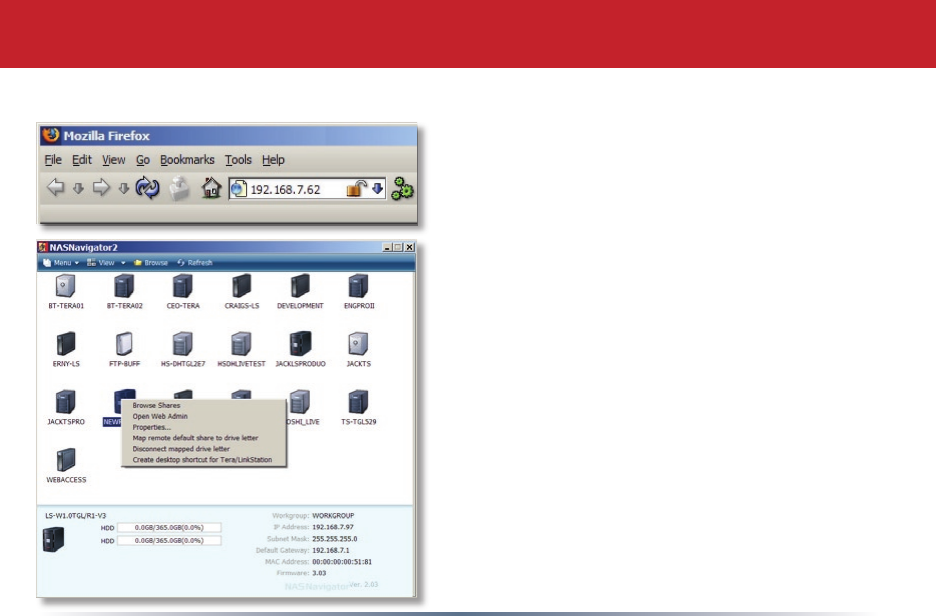The image size is (936, 616).
Task: Click the Browse button in NASNavigator2 toolbar
Action: click(x=151, y=263)
